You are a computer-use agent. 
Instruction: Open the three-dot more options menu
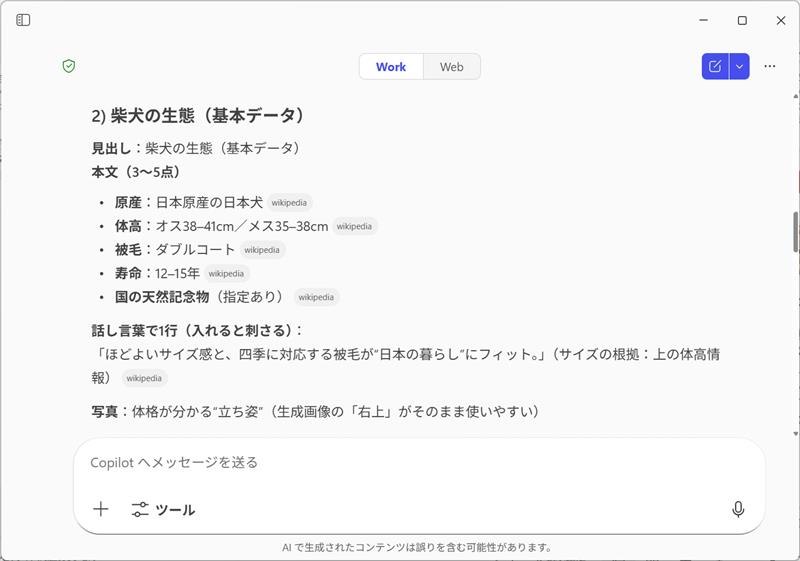click(769, 66)
